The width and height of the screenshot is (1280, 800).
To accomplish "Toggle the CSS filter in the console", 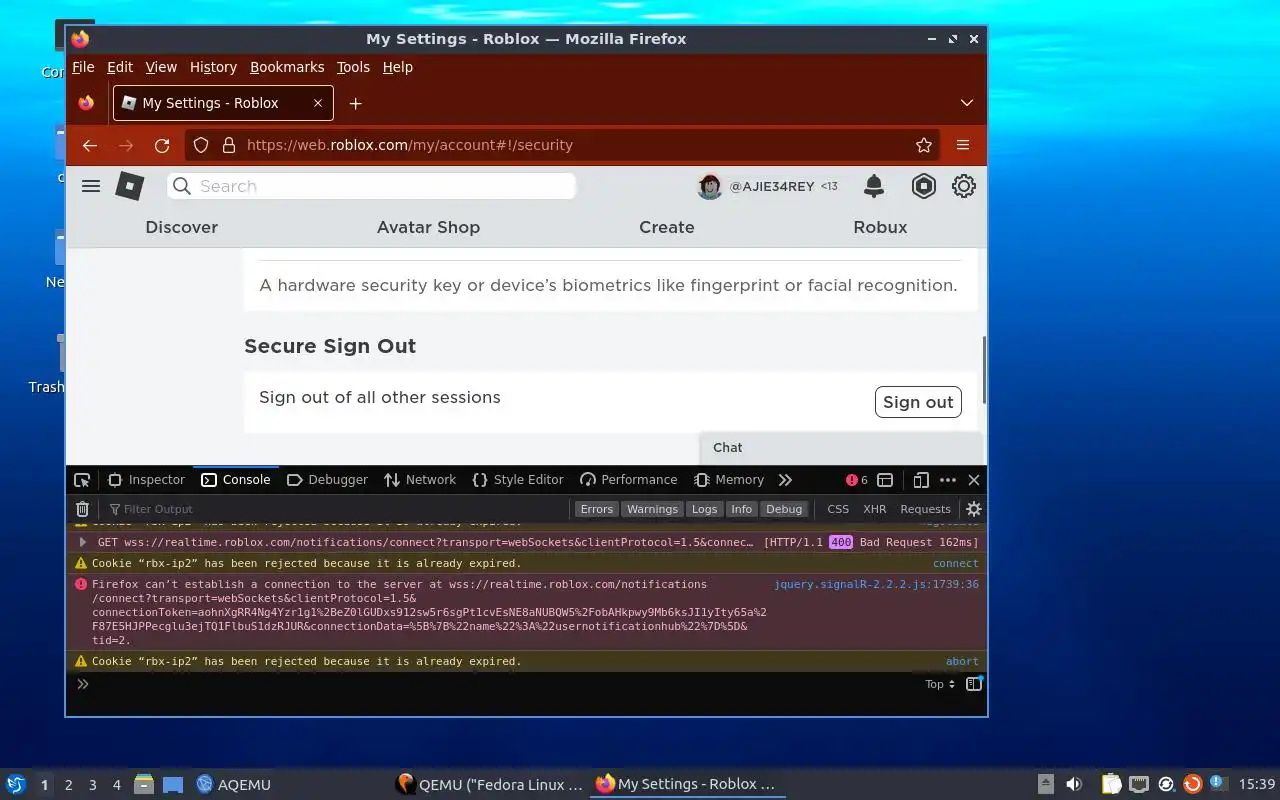I will tap(838, 509).
